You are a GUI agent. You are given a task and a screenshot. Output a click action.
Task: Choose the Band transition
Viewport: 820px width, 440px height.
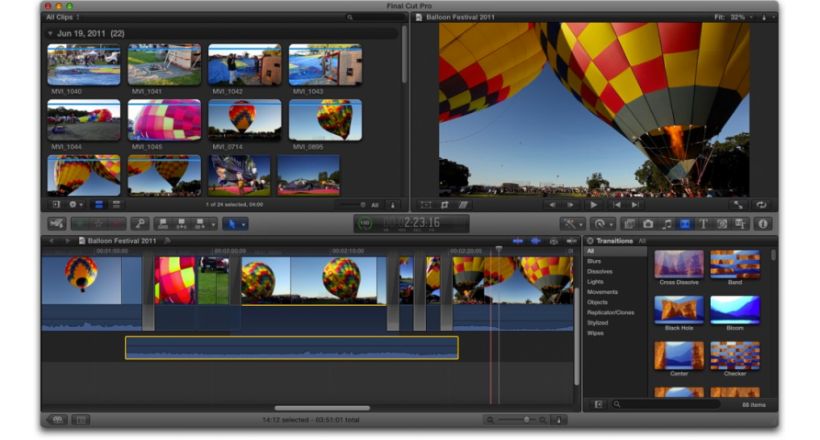click(735, 264)
